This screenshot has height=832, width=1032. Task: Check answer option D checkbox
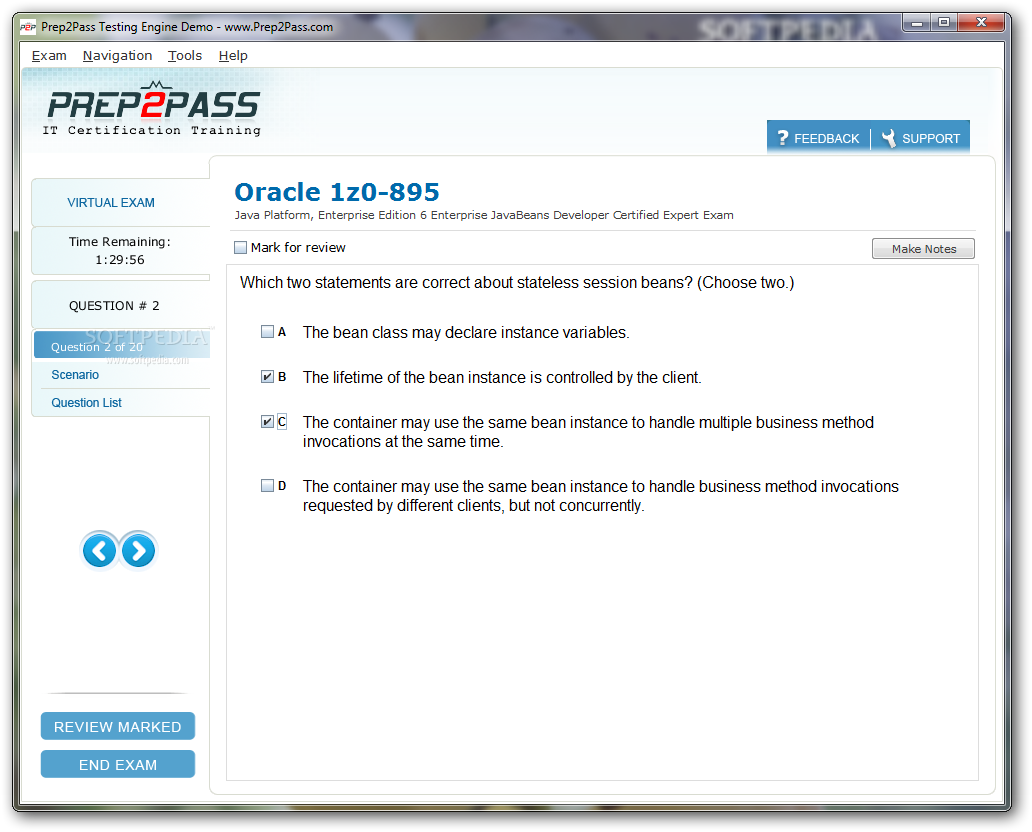click(267, 486)
